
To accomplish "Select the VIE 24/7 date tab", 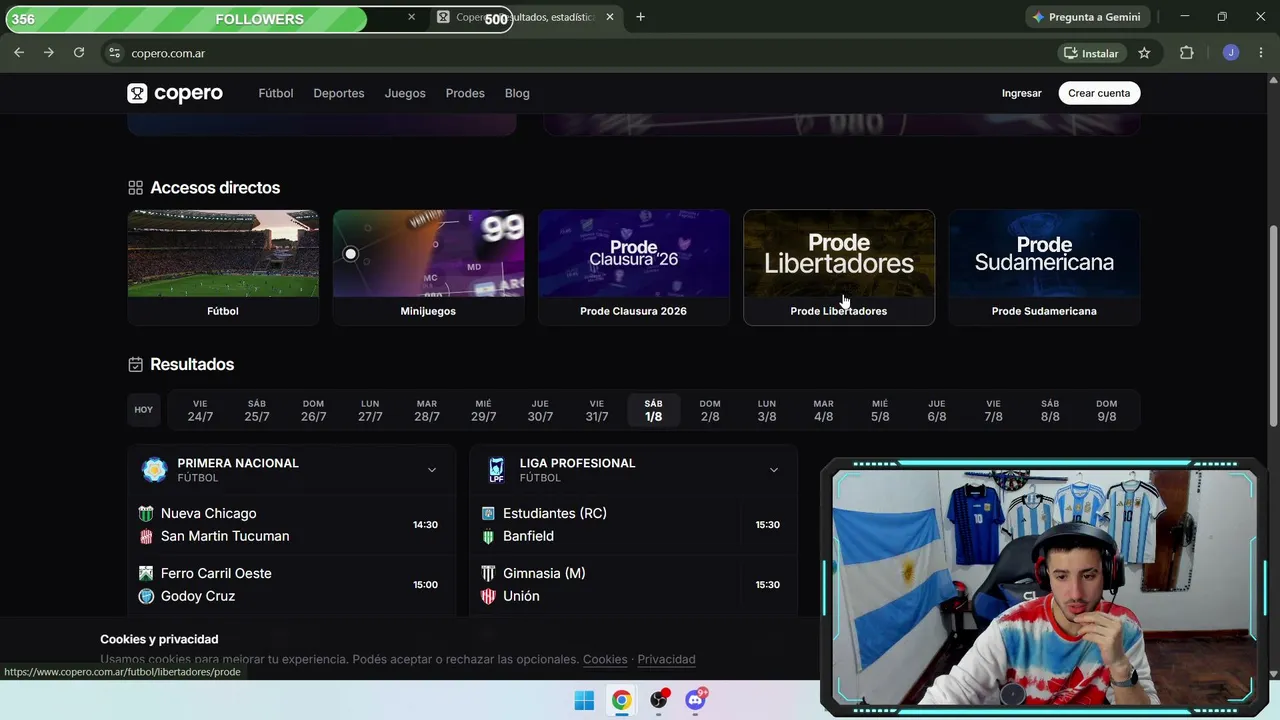I will point(200,410).
